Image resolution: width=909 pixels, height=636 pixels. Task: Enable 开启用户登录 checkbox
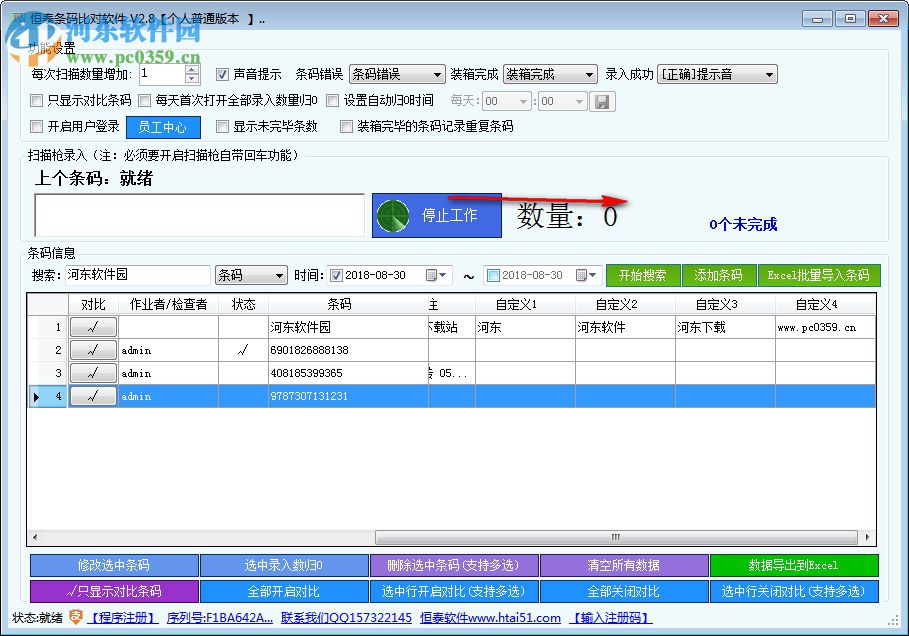coord(37,127)
